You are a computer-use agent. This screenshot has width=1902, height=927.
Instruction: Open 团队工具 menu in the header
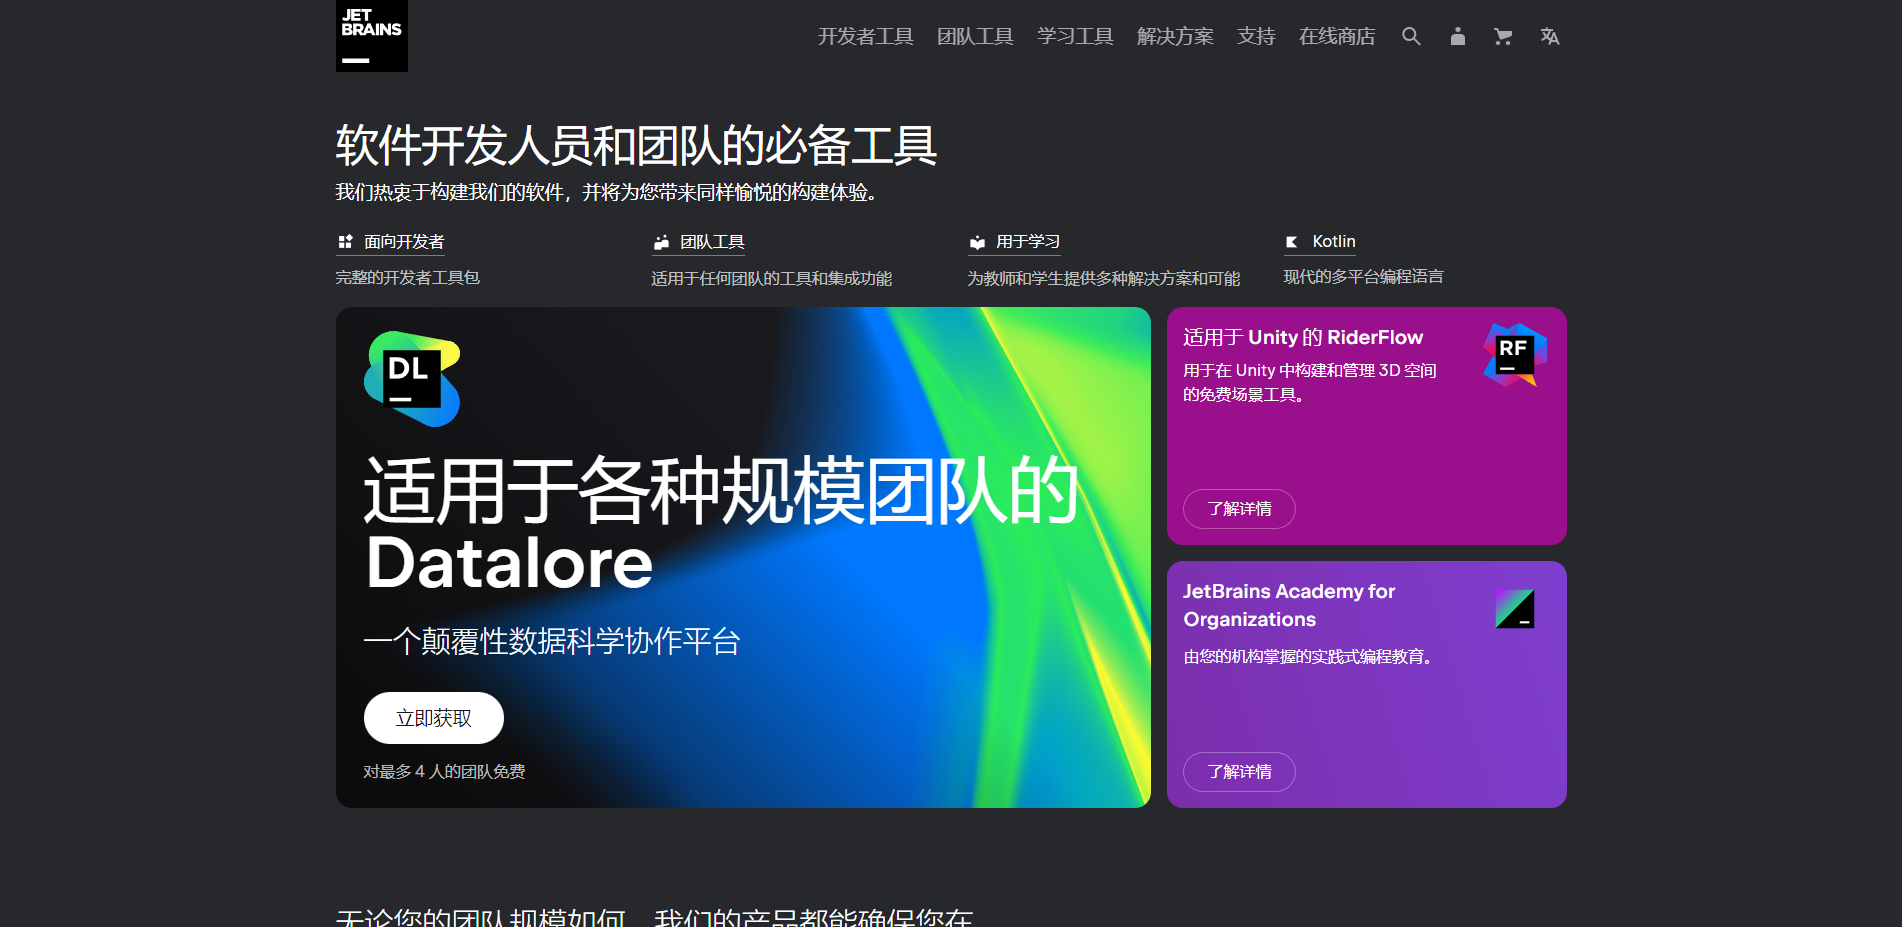(976, 36)
